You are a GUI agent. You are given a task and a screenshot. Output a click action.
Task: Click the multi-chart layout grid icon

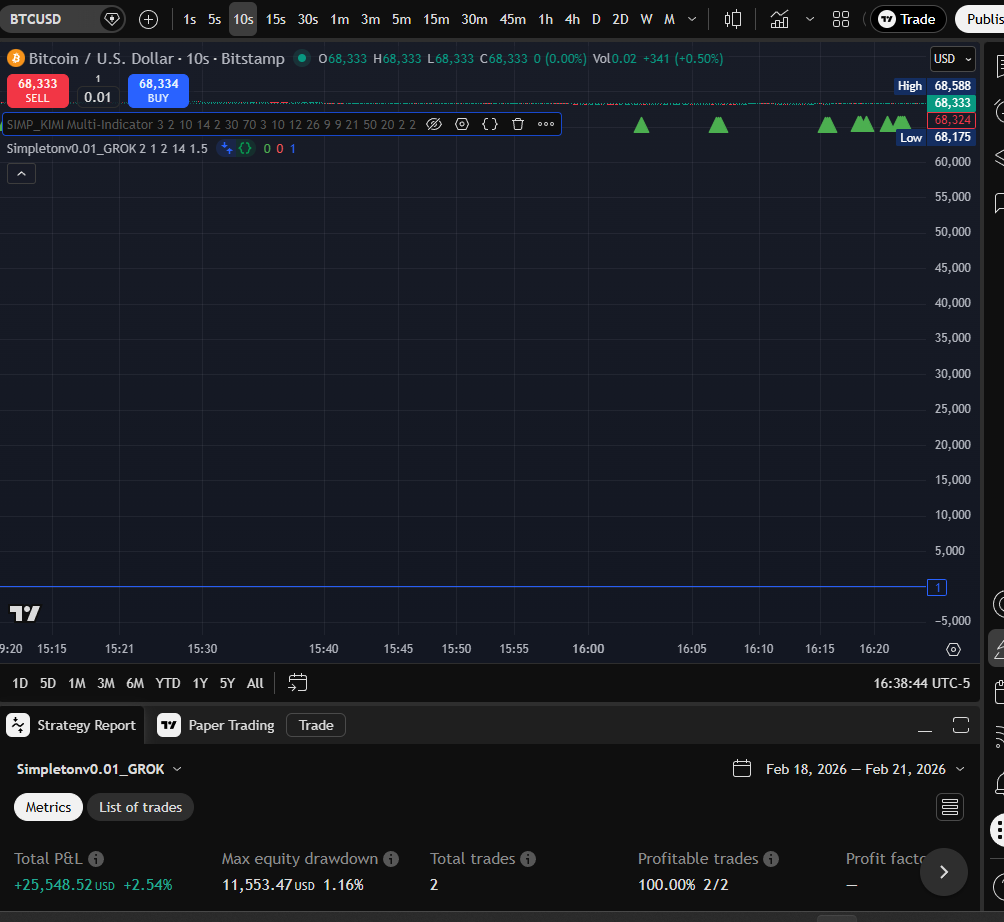point(841,19)
